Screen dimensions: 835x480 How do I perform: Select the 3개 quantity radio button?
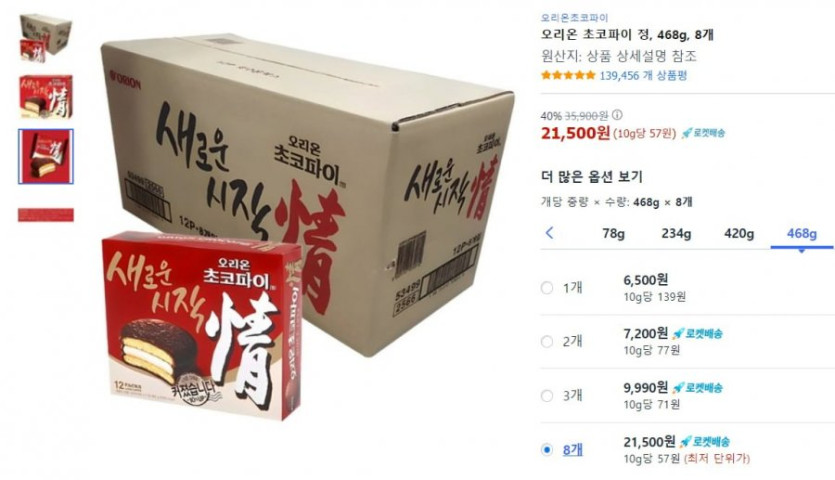coord(547,395)
